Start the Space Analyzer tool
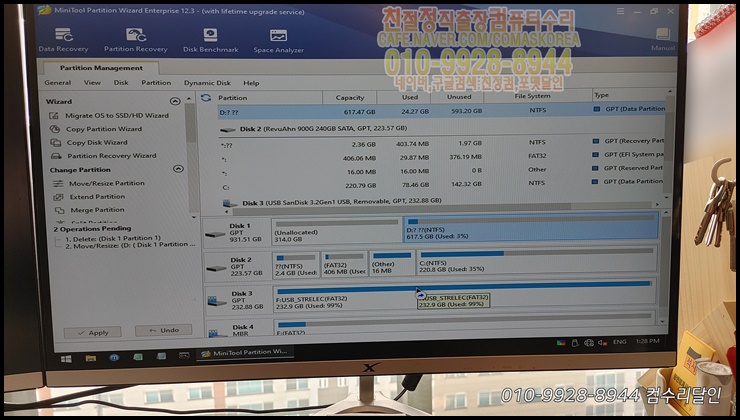 tap(278, 41)
